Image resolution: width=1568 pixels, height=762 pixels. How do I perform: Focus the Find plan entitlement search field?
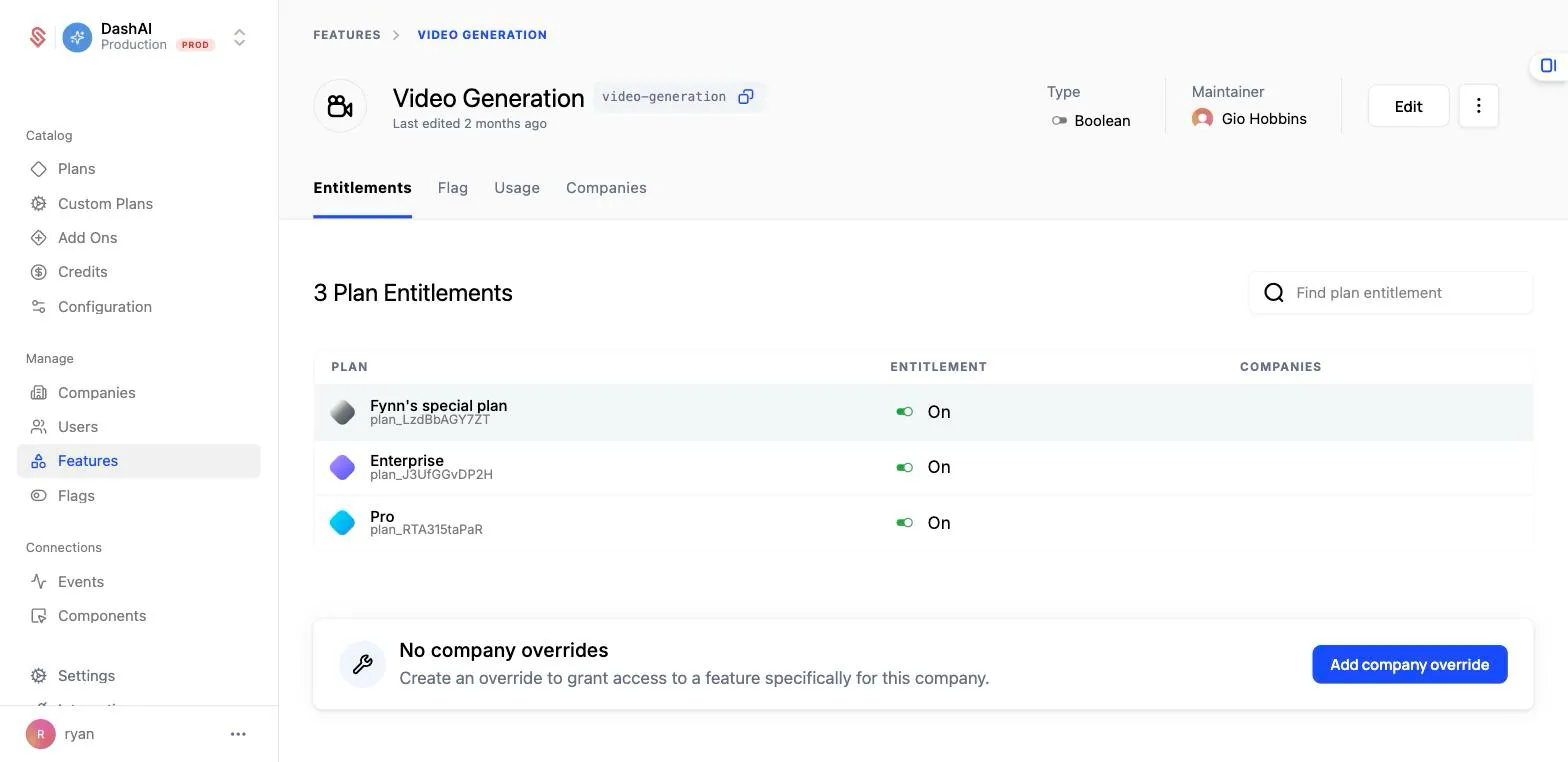pos(1390,293)
